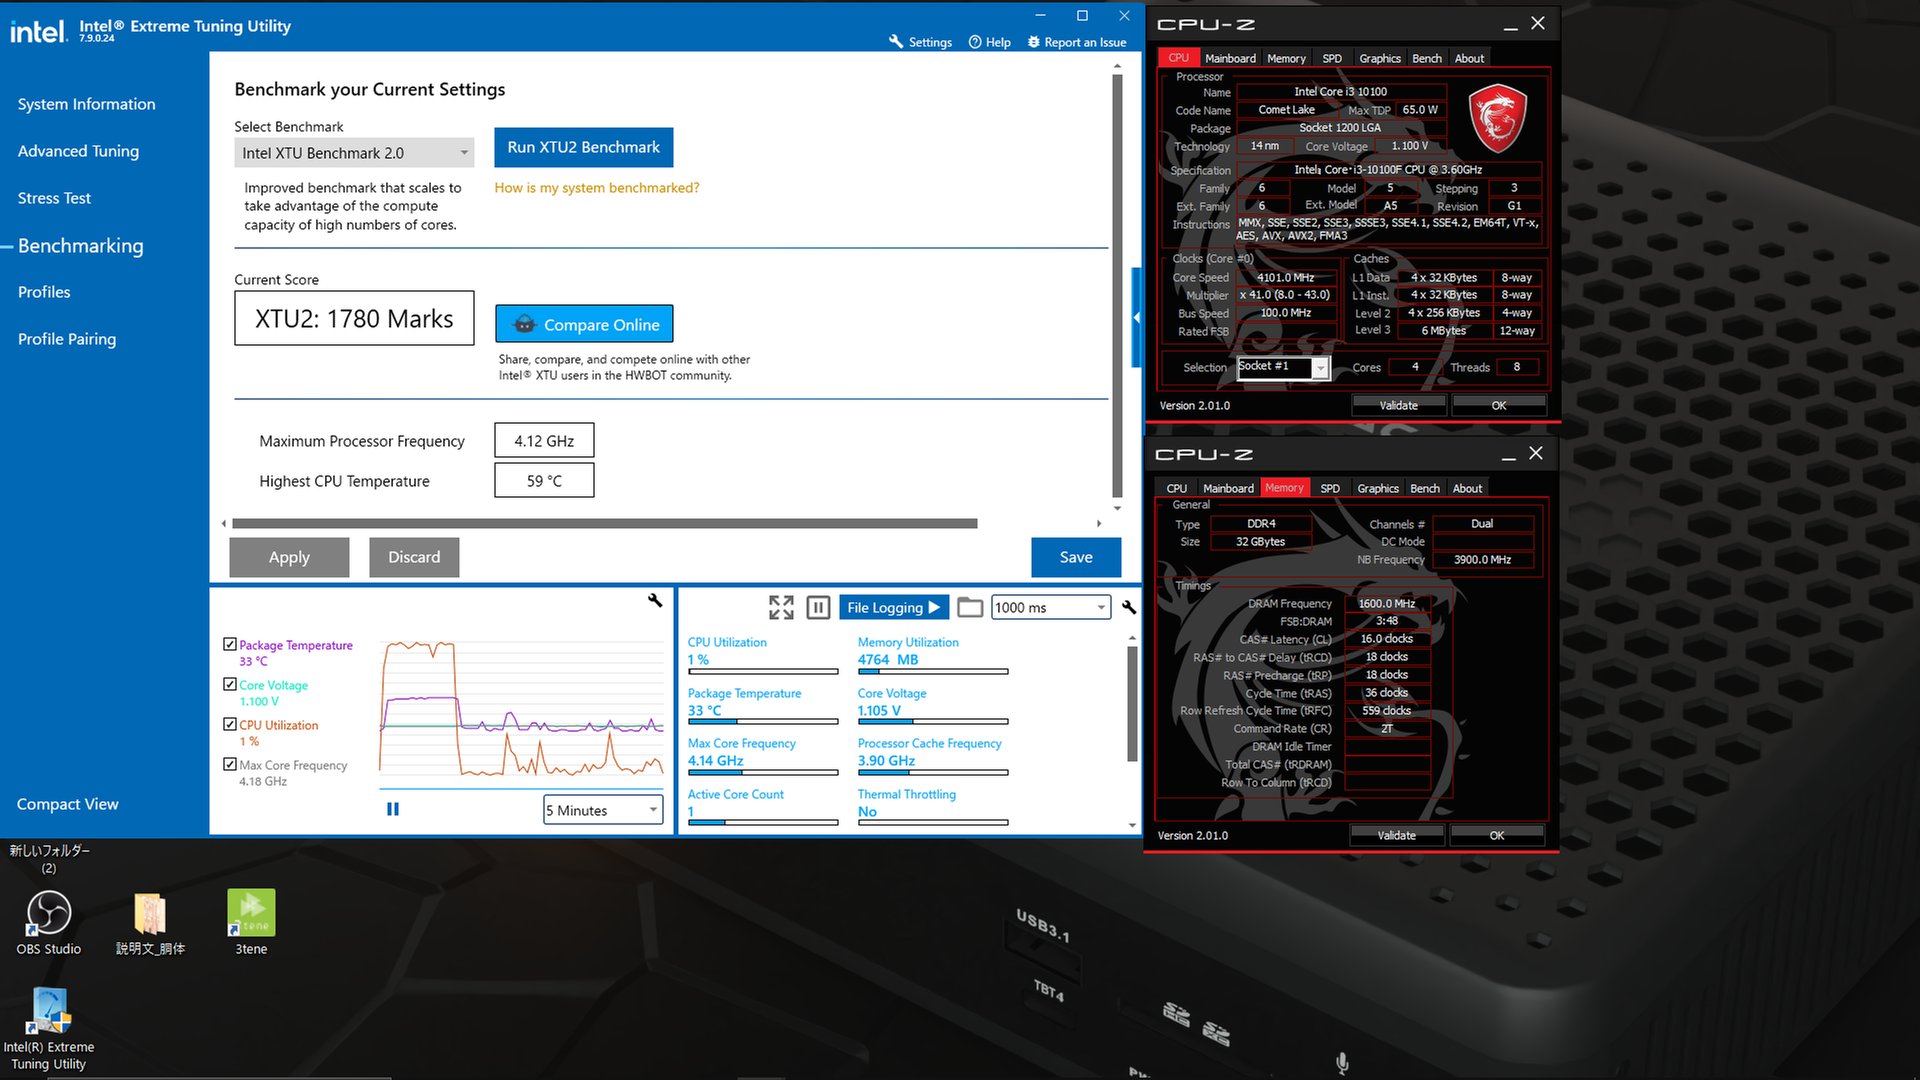1920x1080 pixels.
Task: Pause the graph playback
Action: pos(393,809)
